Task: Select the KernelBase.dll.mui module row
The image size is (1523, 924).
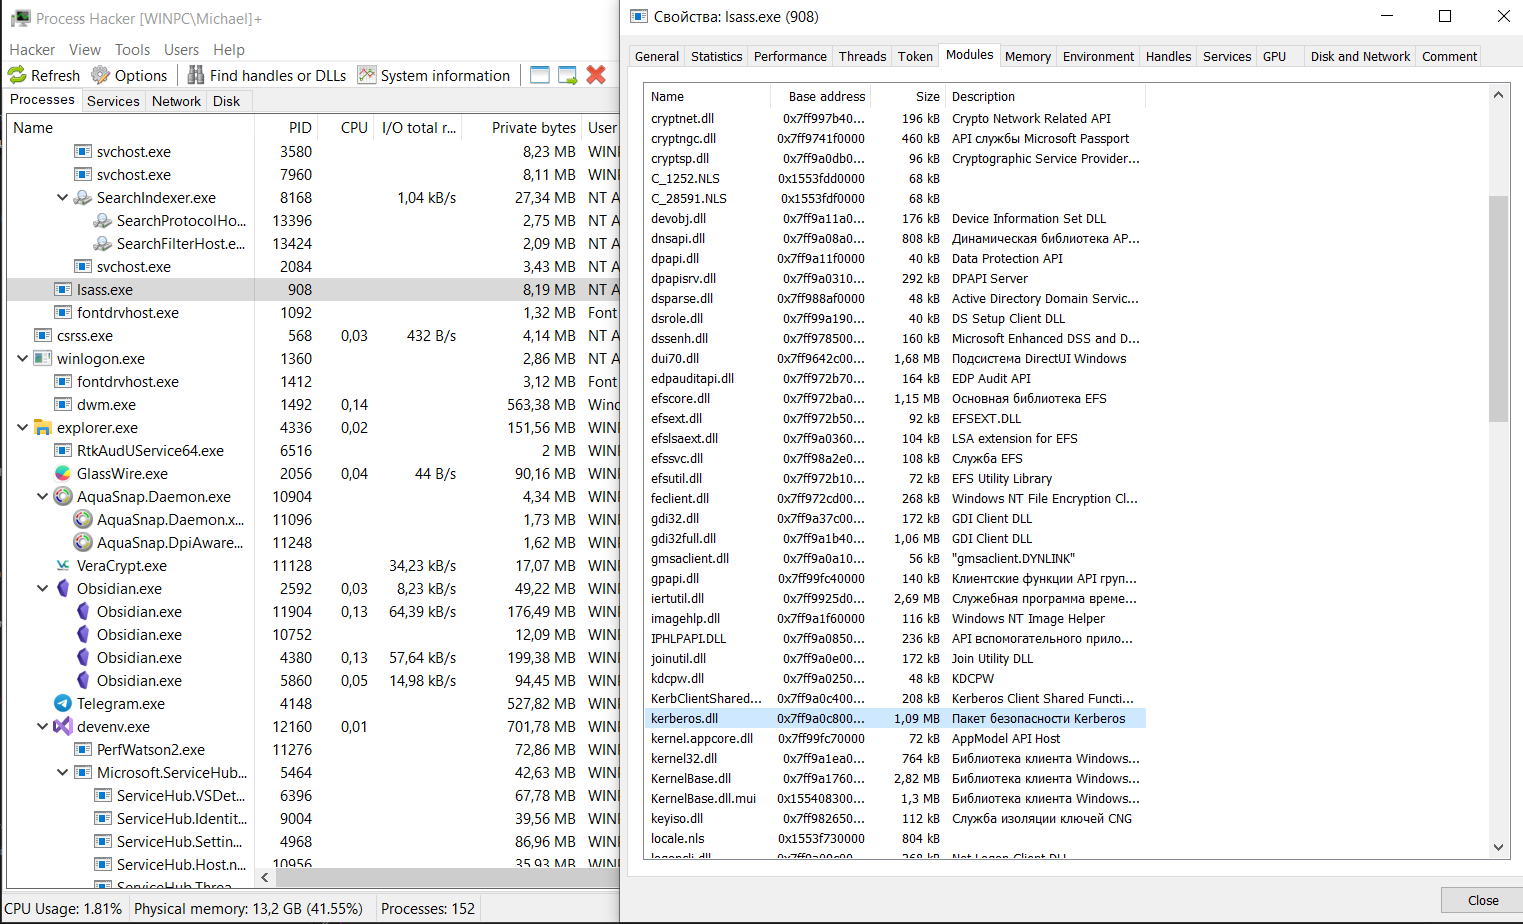Action: tap(895, 798)
